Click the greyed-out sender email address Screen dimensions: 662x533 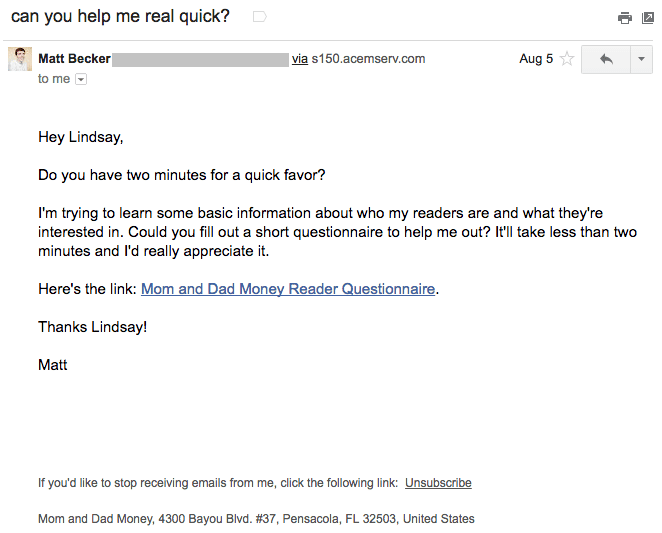click(200, 59)
